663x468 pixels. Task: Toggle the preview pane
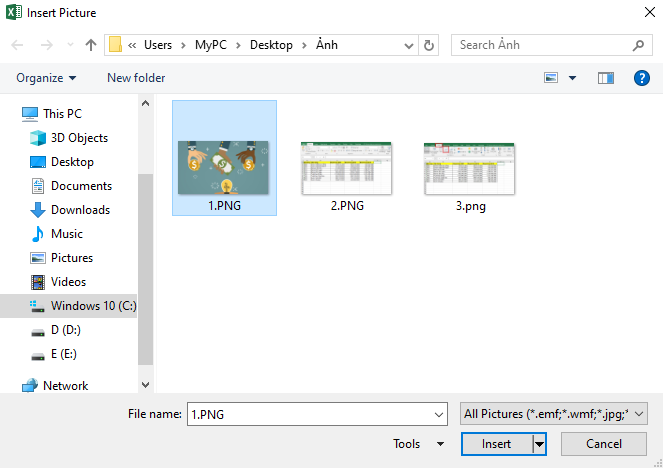(x=605, y=78)
